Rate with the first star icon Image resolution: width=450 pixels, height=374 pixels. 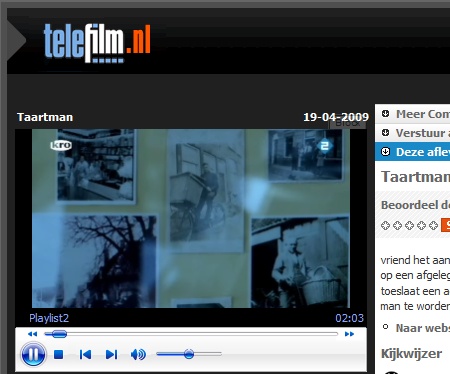385,225
